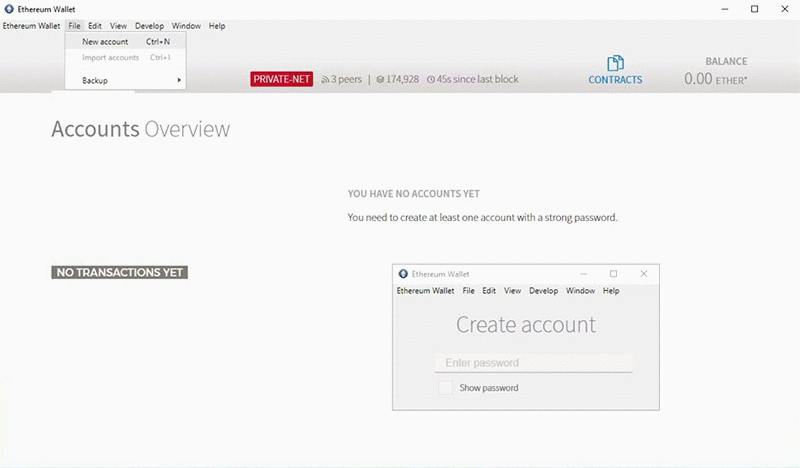
Task: Click the block number cube icon
Action: click(380, 80)
